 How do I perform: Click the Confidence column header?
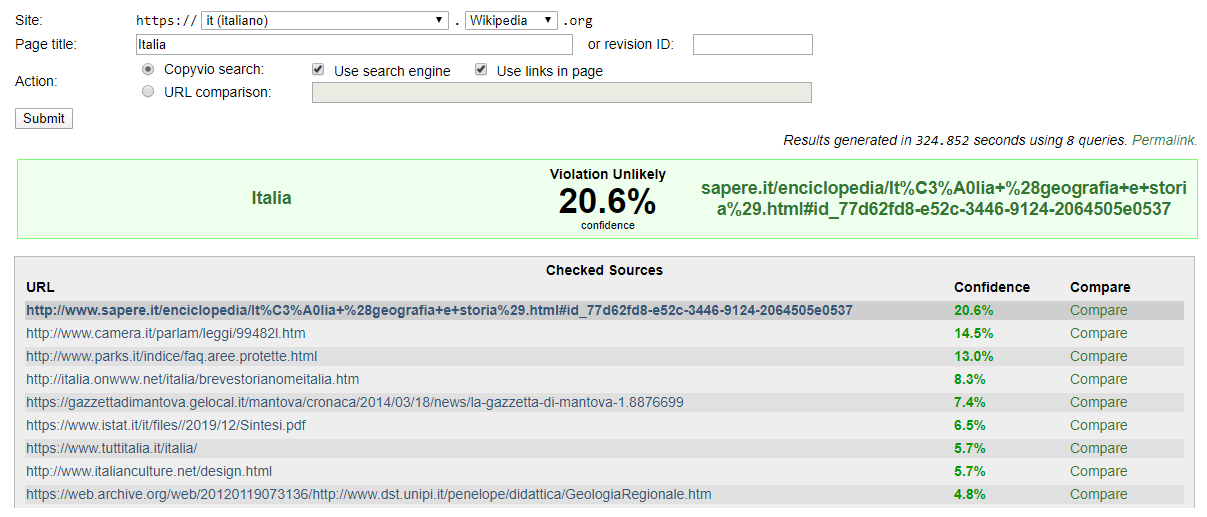point(992,287)
